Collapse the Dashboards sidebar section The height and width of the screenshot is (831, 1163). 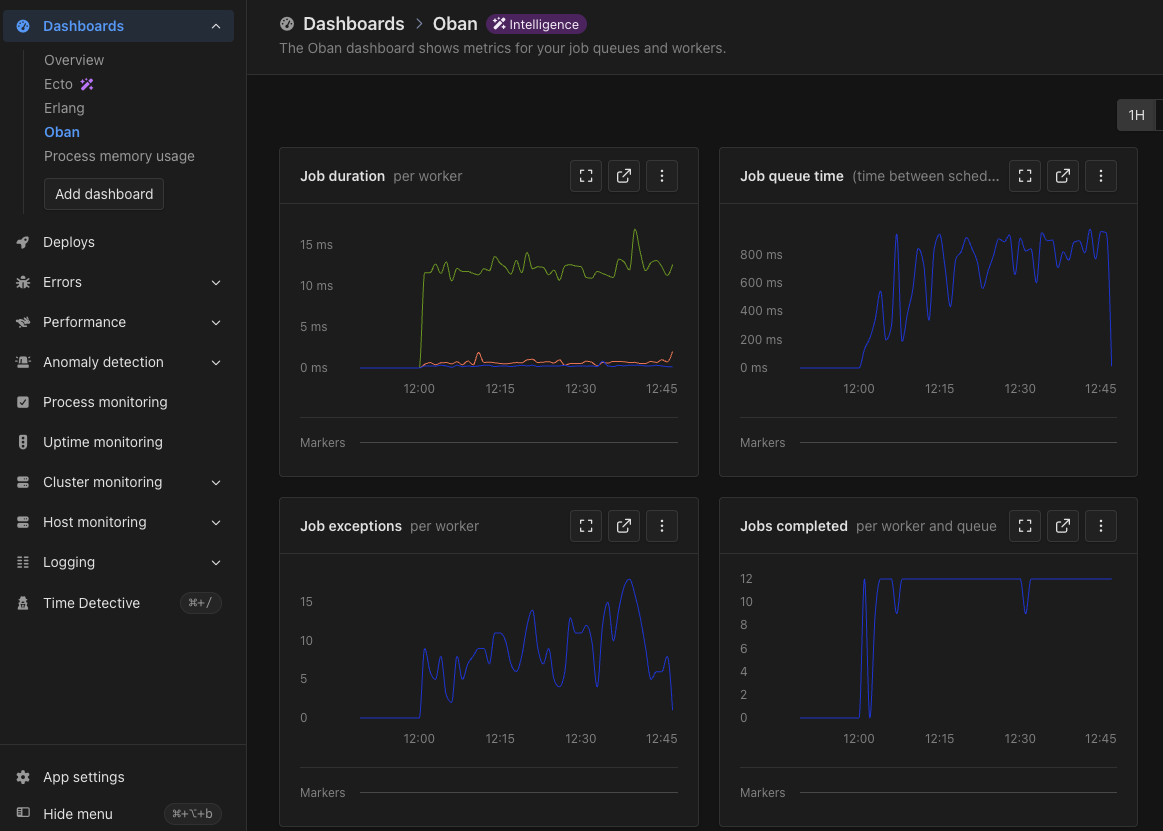click(216, 26)
